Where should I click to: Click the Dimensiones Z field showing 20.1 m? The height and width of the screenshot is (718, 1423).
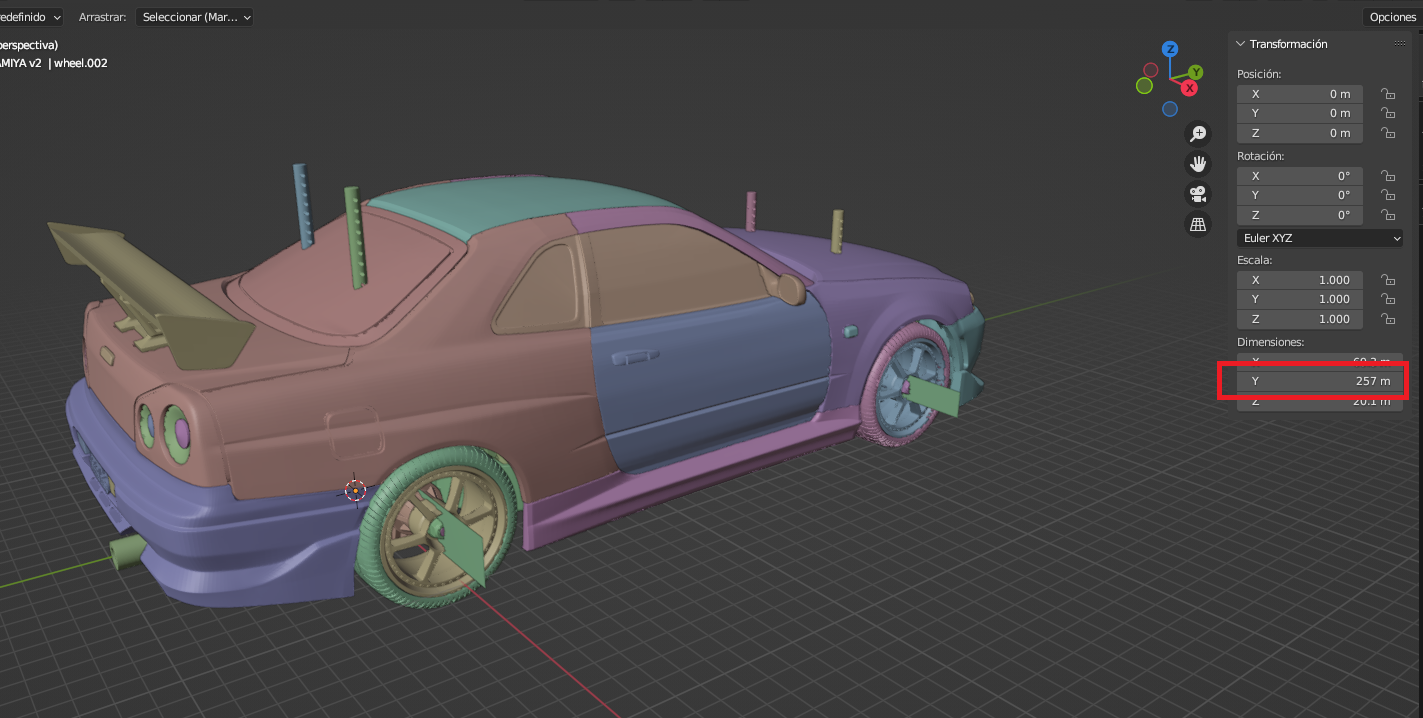point(1320,401)
